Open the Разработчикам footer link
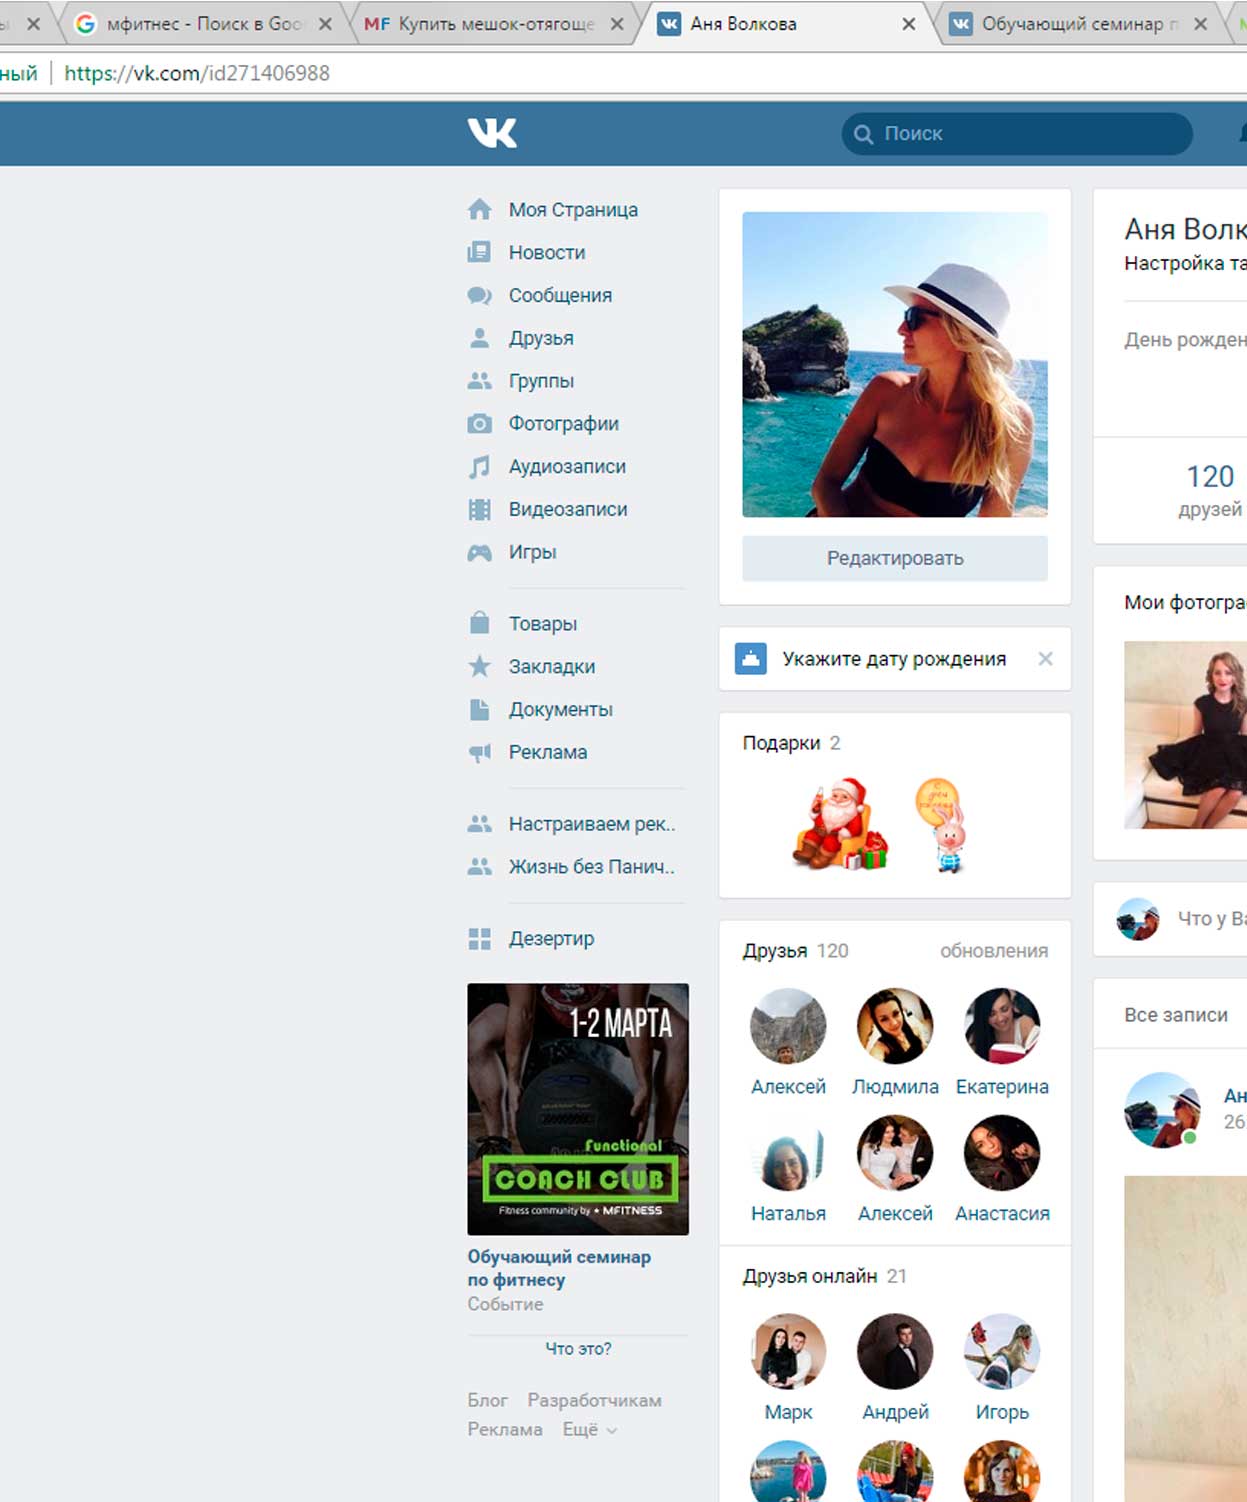 (594, 1400)
